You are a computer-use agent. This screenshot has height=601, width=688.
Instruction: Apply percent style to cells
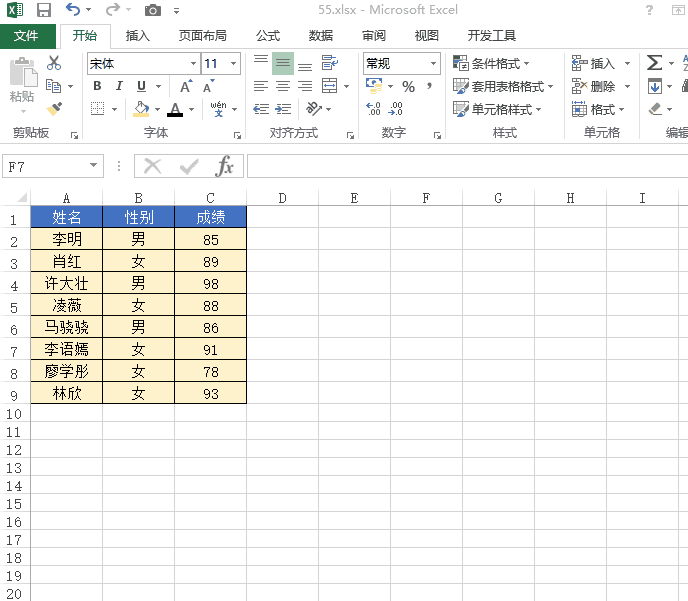coord(408,86)
